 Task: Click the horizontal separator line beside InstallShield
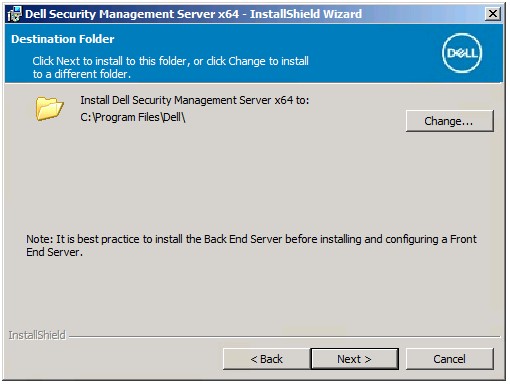284,337
